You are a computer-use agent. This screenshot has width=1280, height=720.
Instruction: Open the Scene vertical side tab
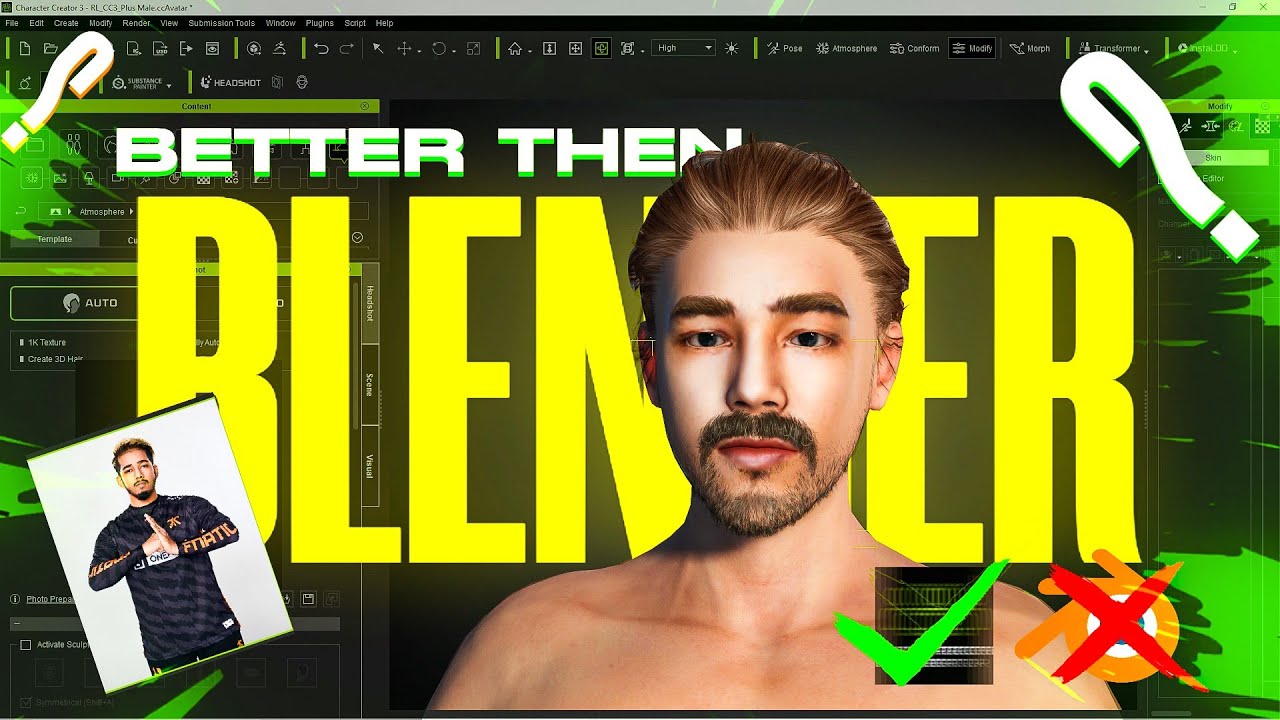click(x=369, y=385)
